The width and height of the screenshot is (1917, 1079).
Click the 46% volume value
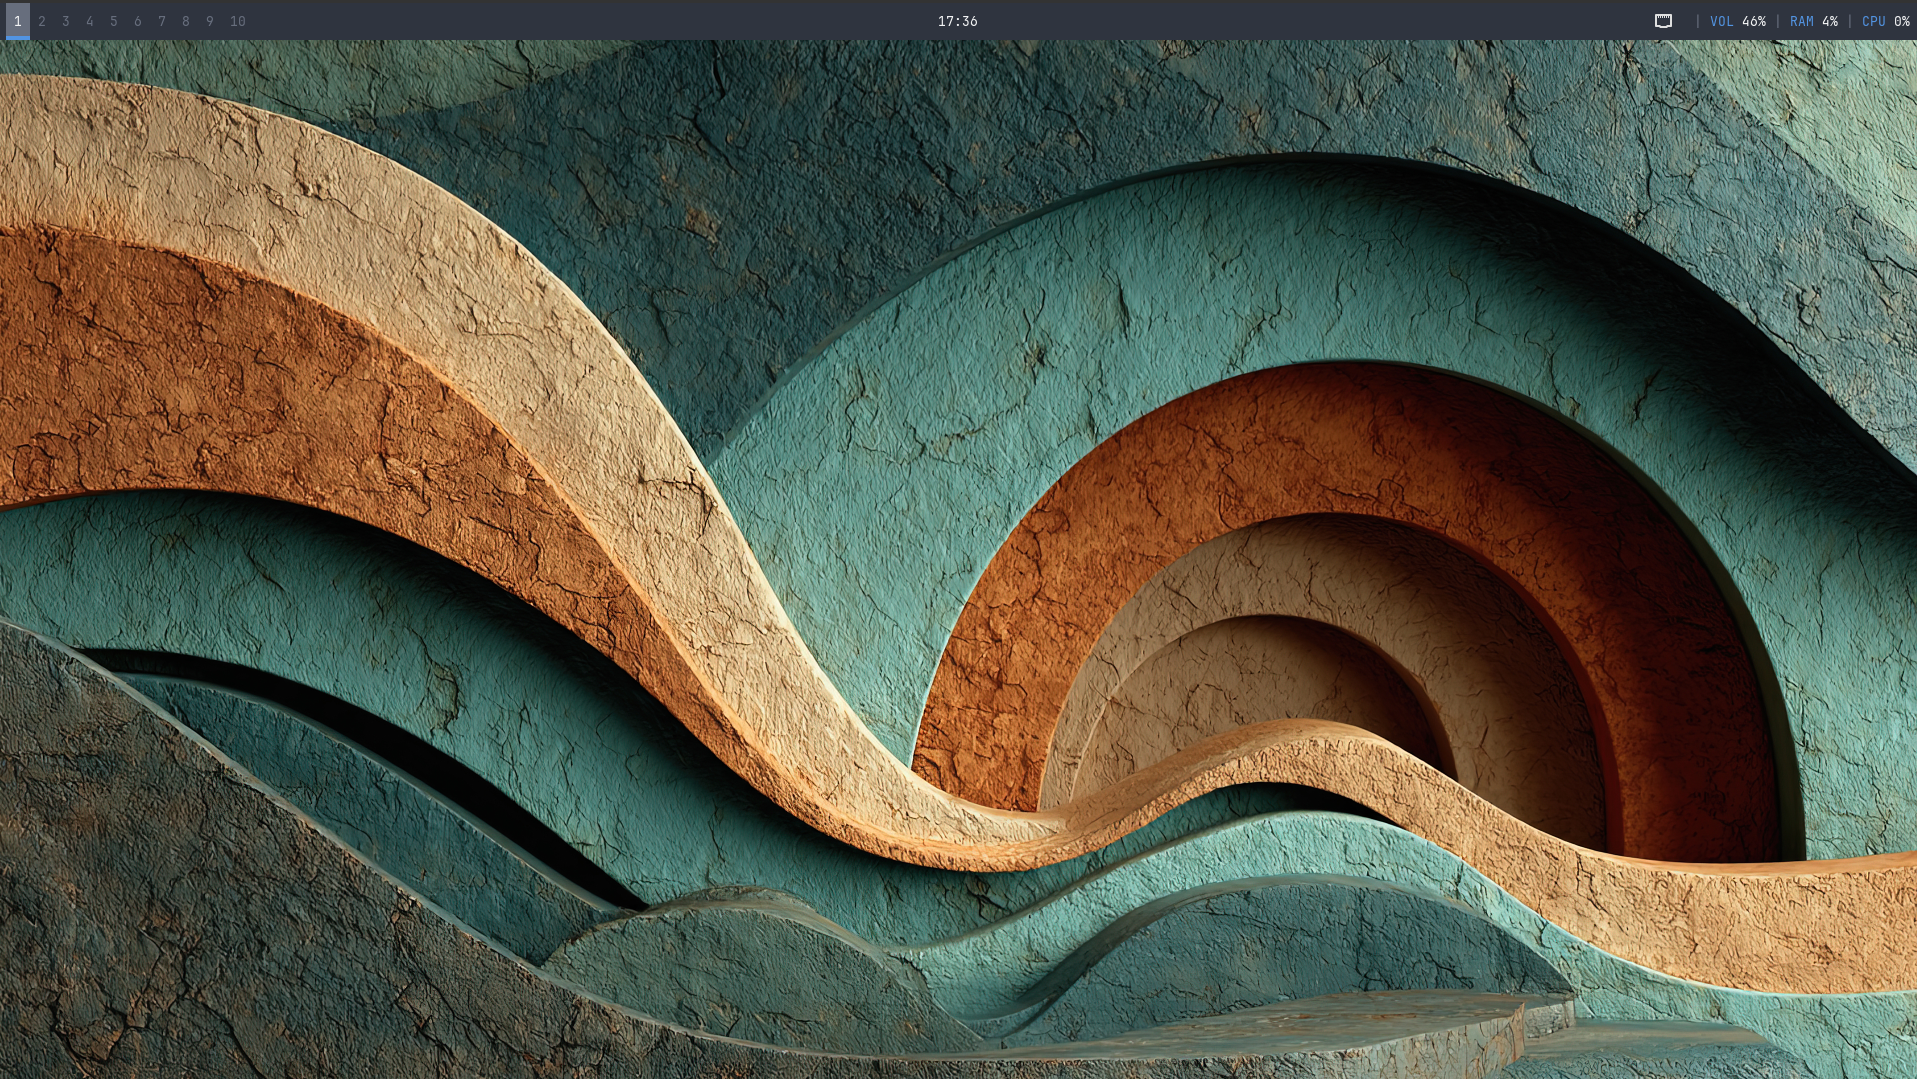pyautogui.click(x=1753, y=21)
